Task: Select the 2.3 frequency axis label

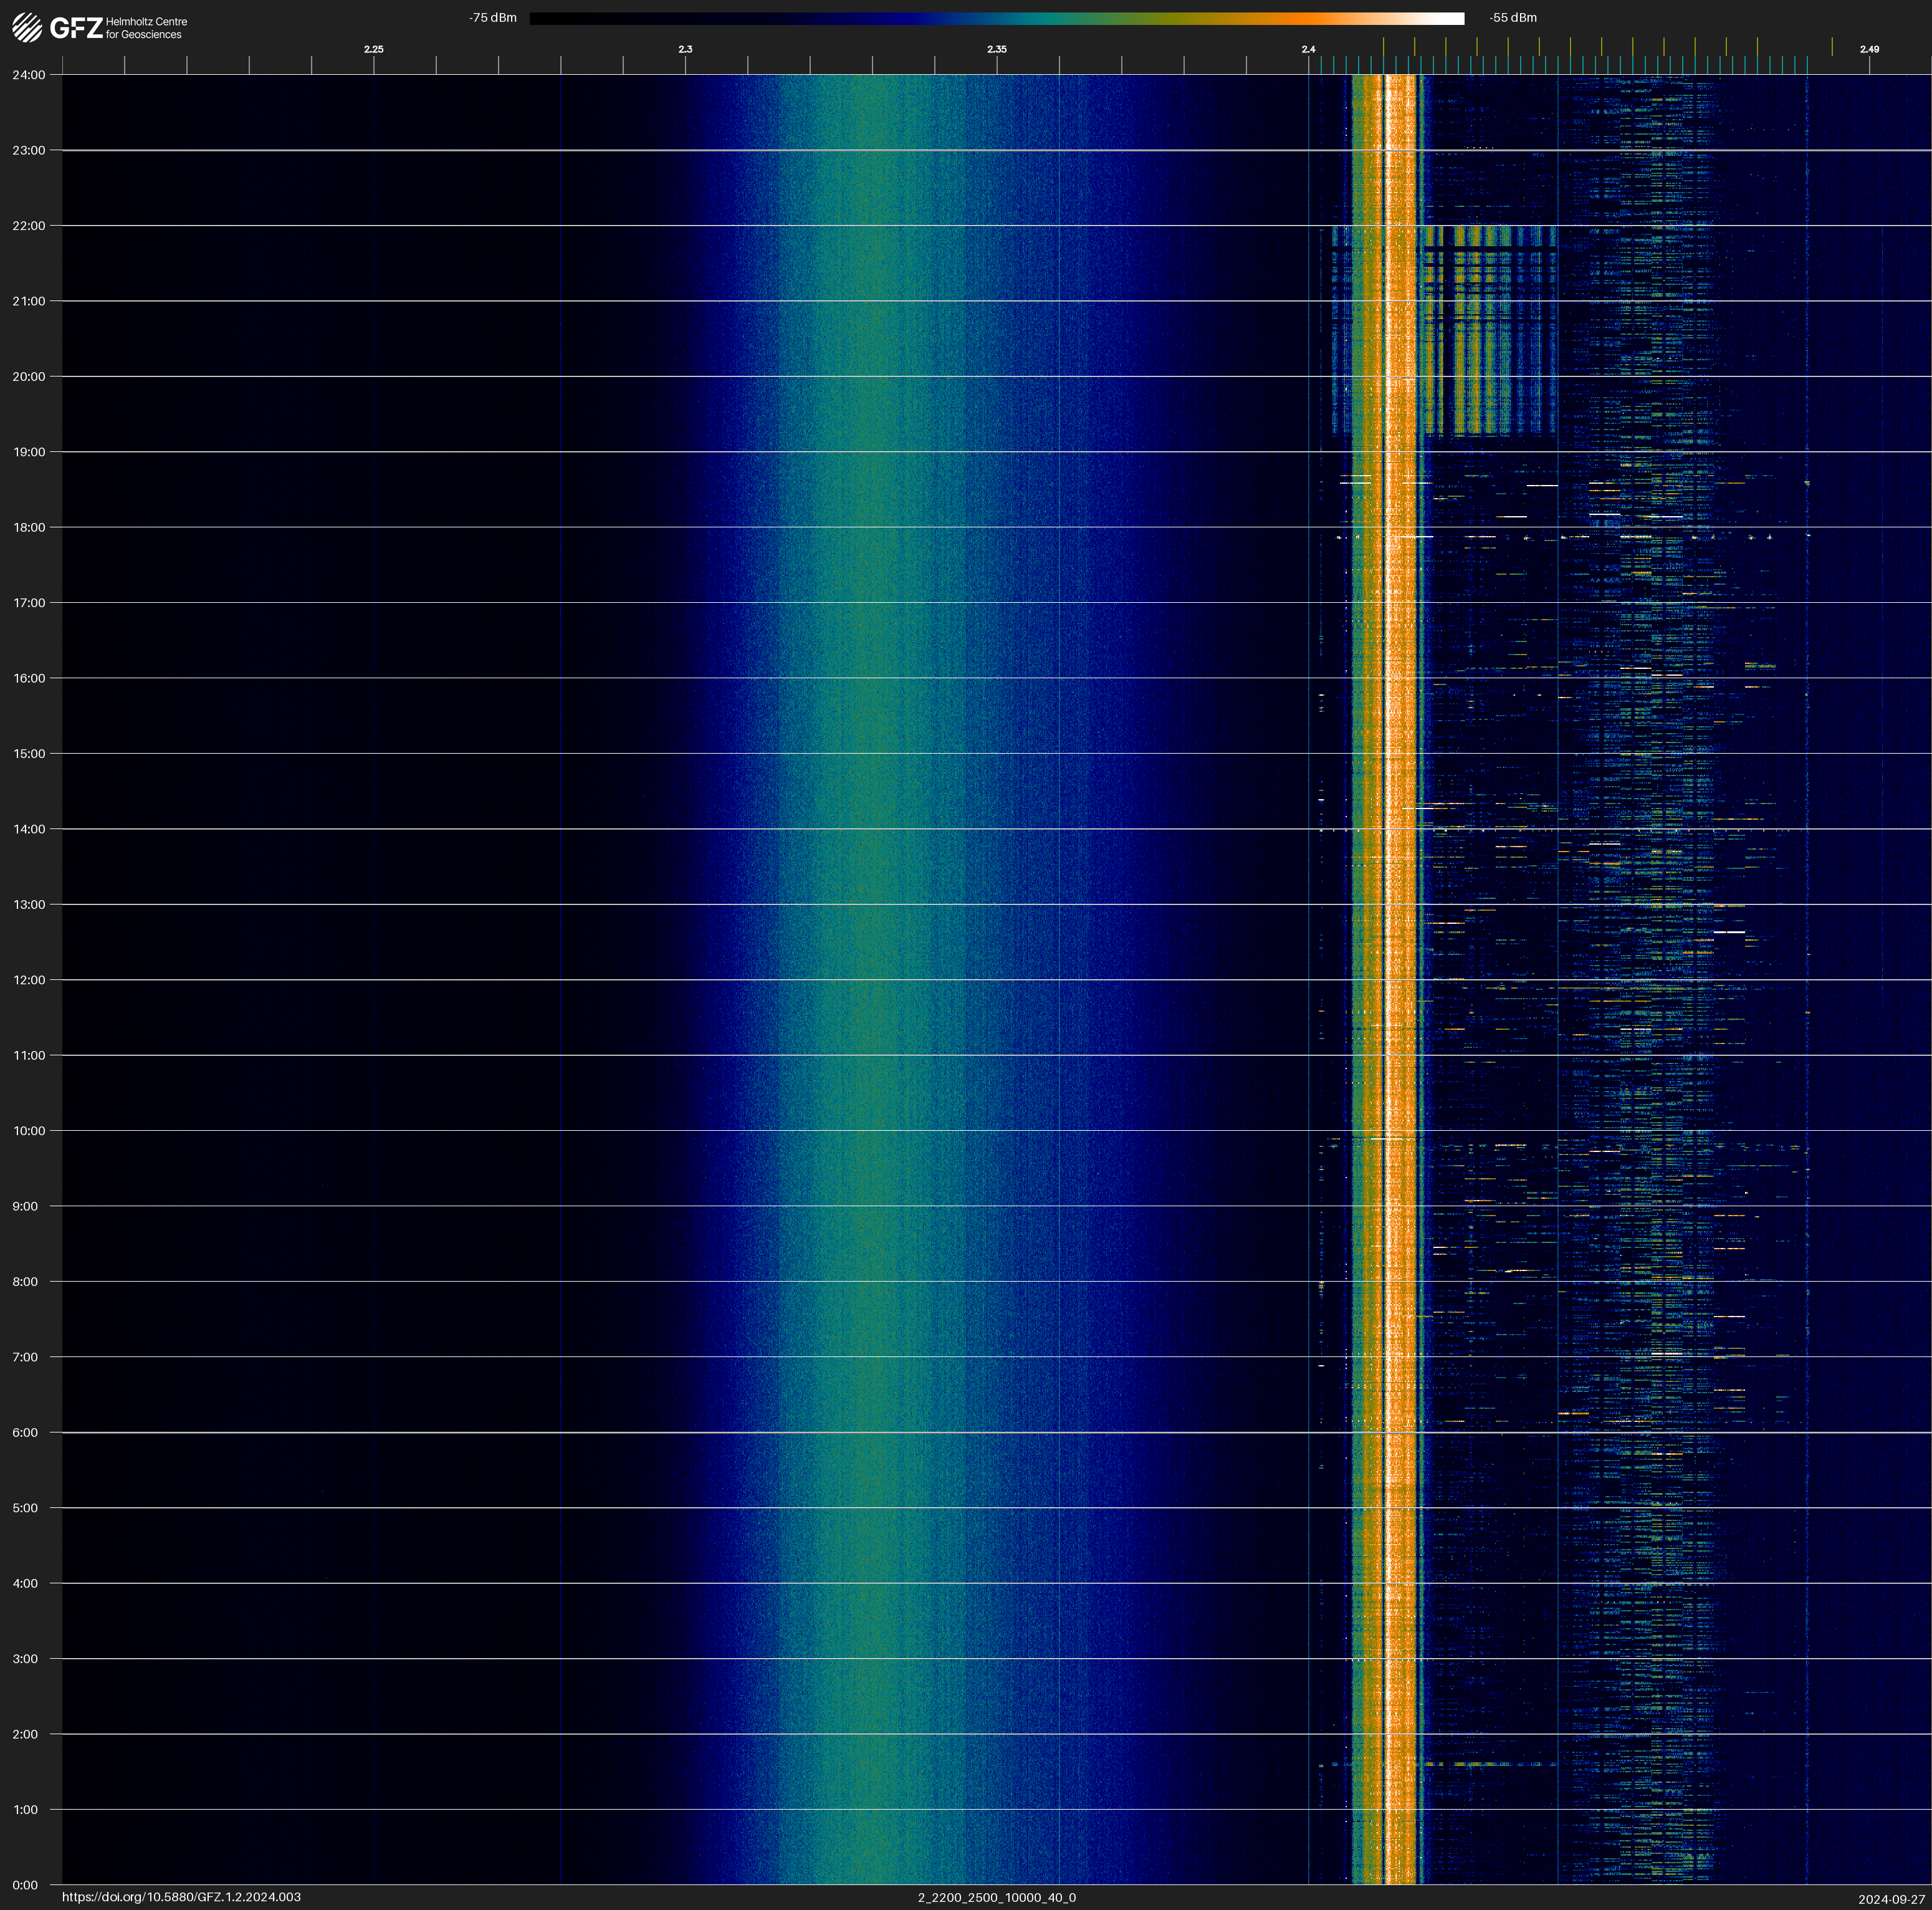Action: [685, 49]
